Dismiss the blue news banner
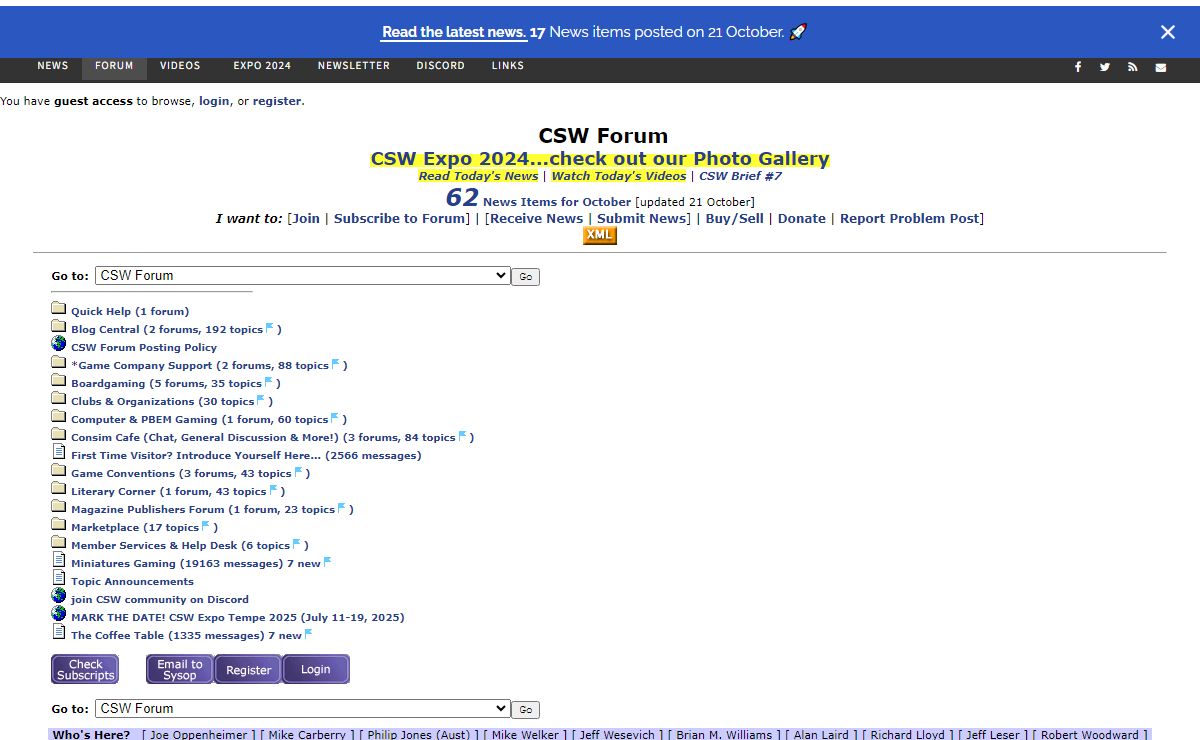Viewport: 1200px width, 740px height. tap(1167, 32)
